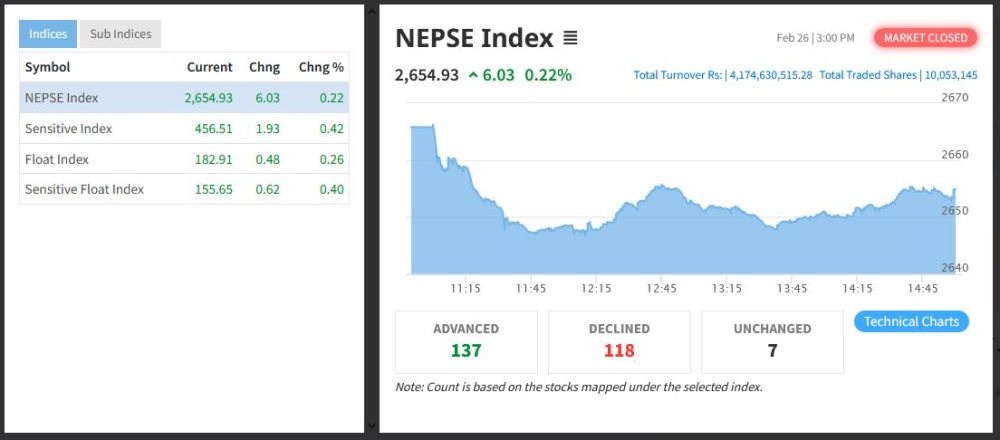This screenshot has height=440, width=1000.
Task: Click the ADVANCED count box
Action: click(466, 341)
